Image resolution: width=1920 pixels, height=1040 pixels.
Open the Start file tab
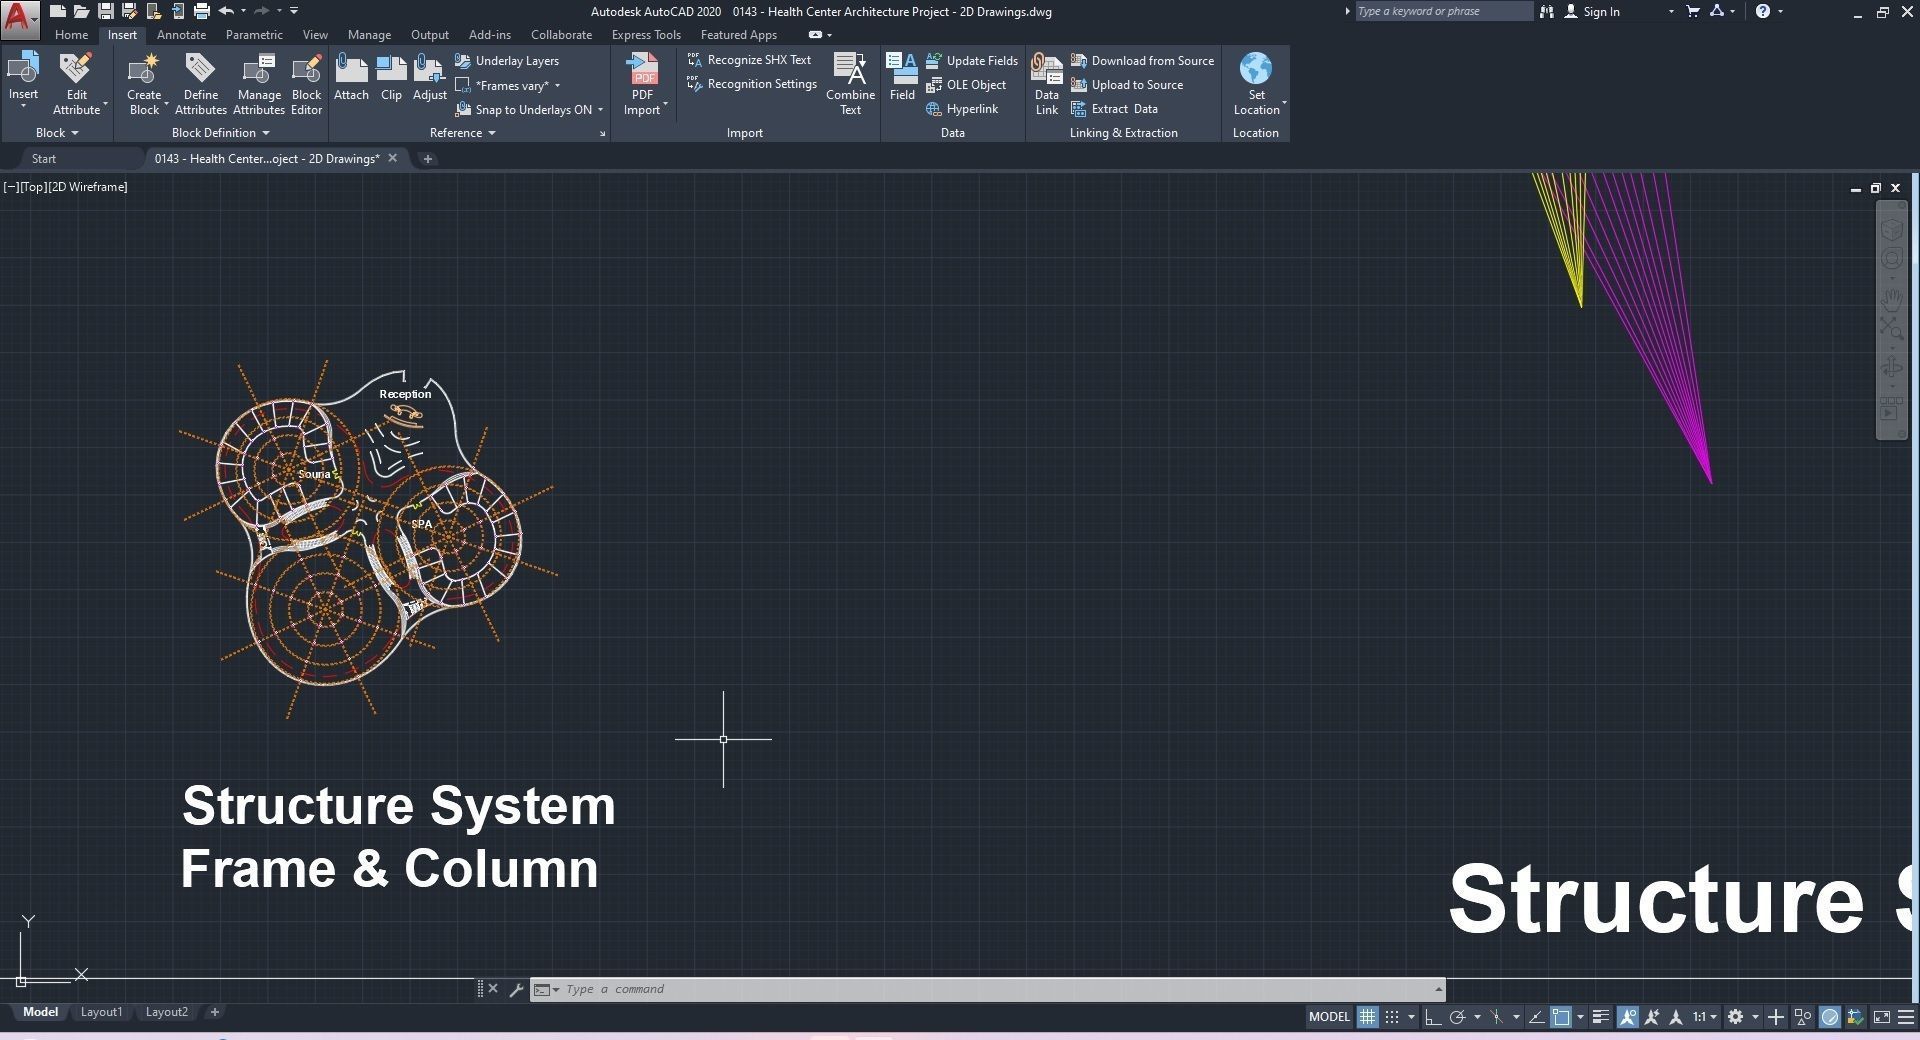44,159
